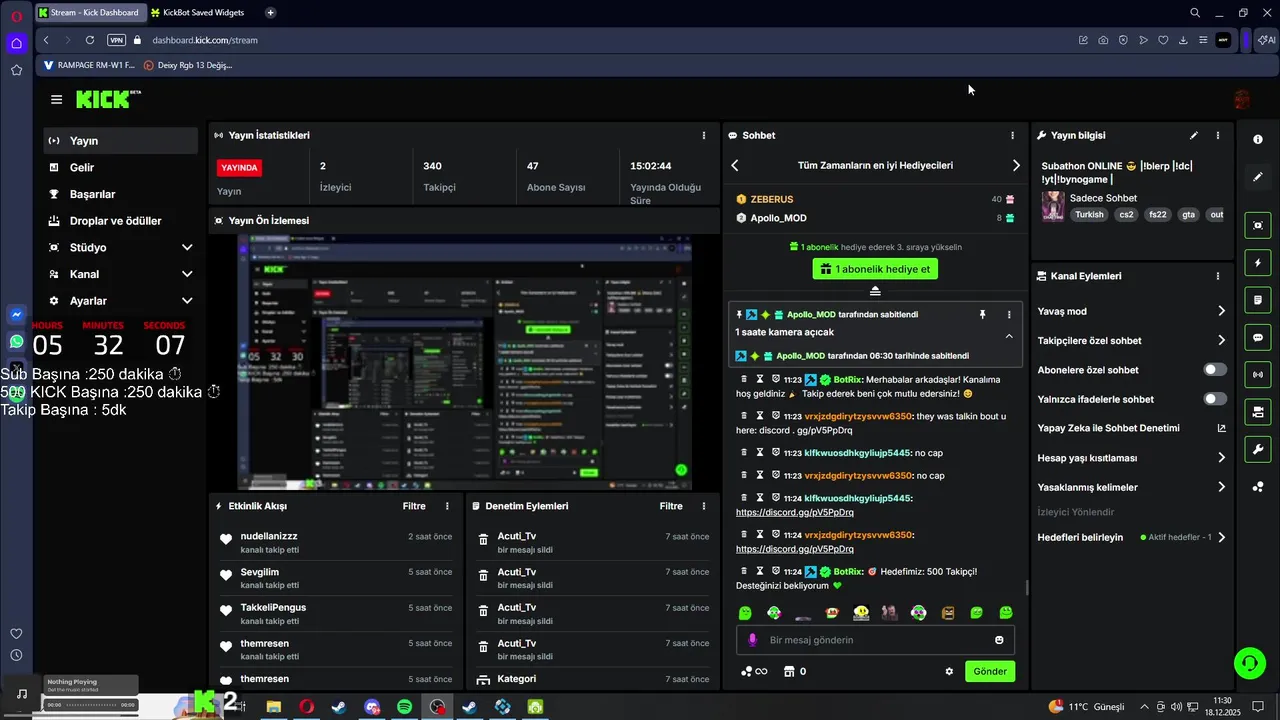This screenshot has width=1280, height=720.
Task: Open Kanal Eylemleri three-dot menu
Action: tap(1217, 276)
